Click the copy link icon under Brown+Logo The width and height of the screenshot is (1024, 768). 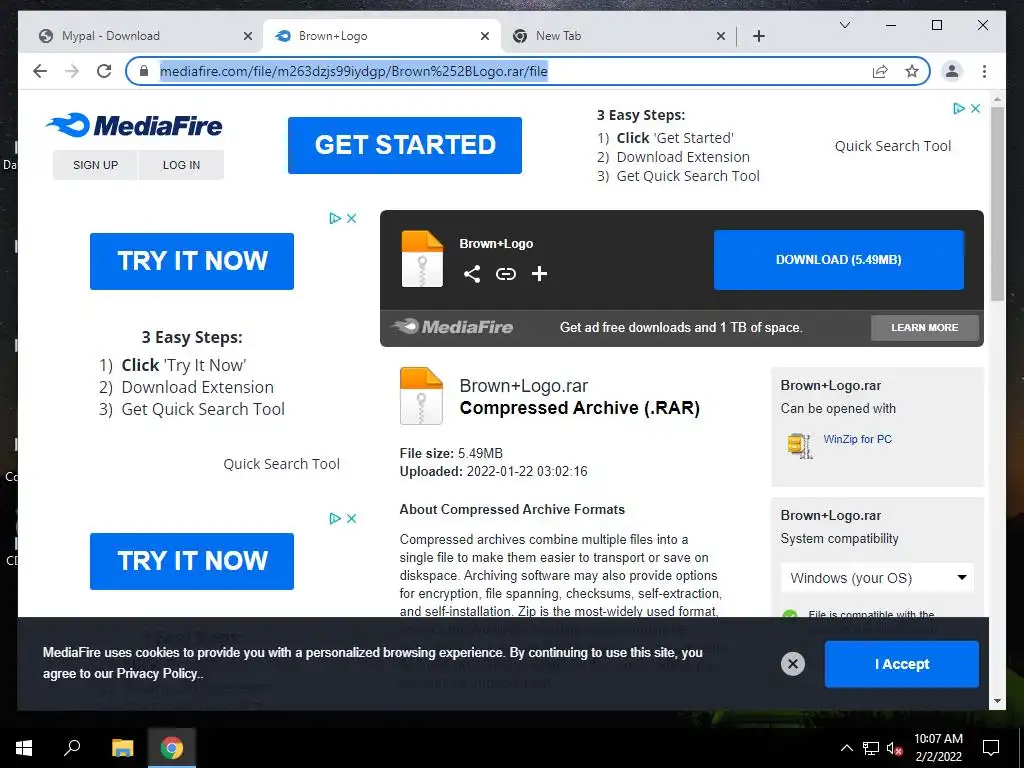pos(505,274)
